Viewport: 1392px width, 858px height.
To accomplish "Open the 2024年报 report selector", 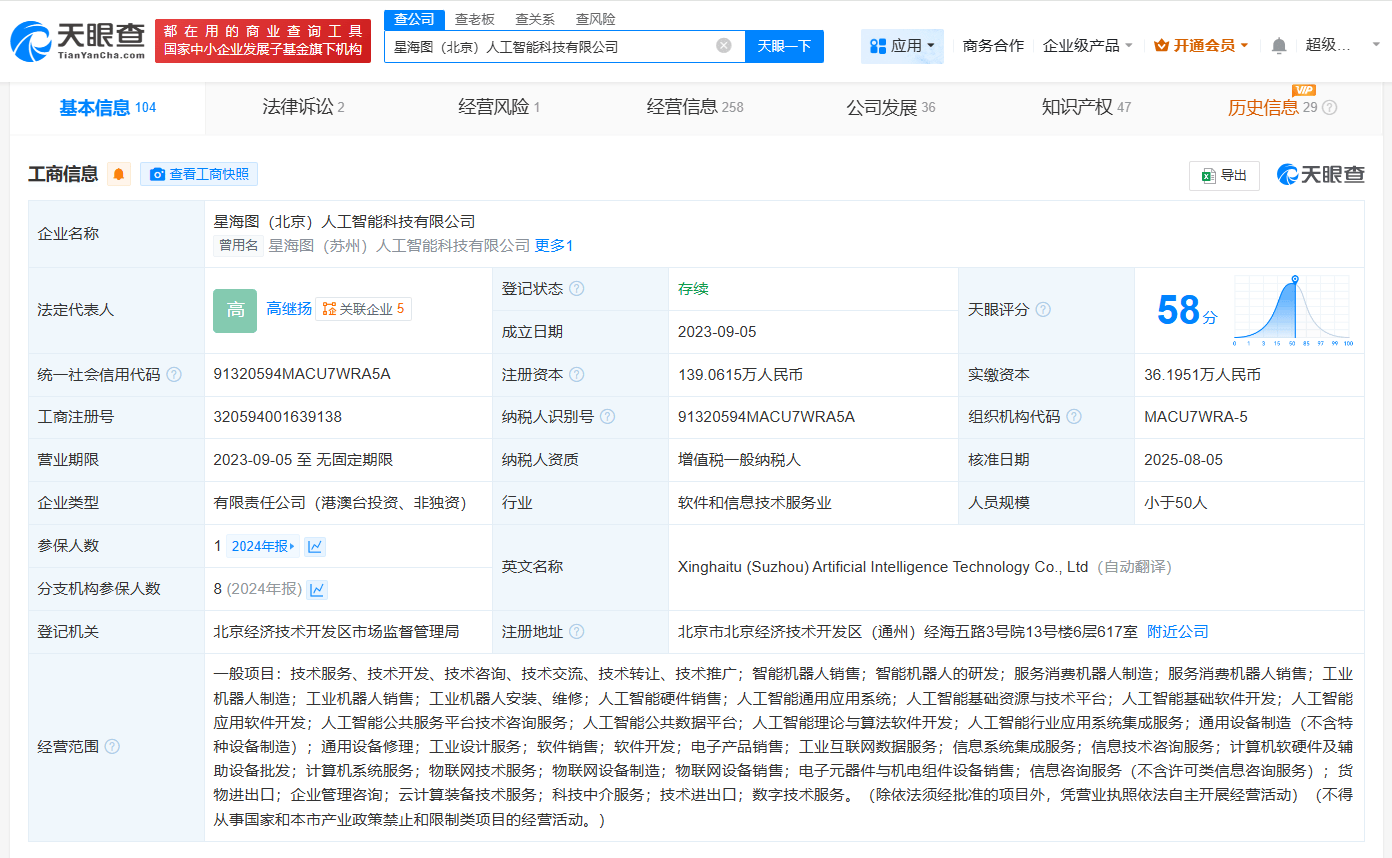I will coord(263,546).
